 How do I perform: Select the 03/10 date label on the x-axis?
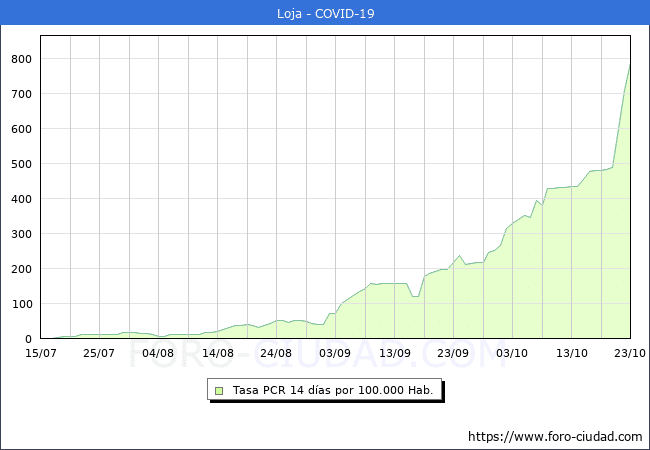coord(512,353)
